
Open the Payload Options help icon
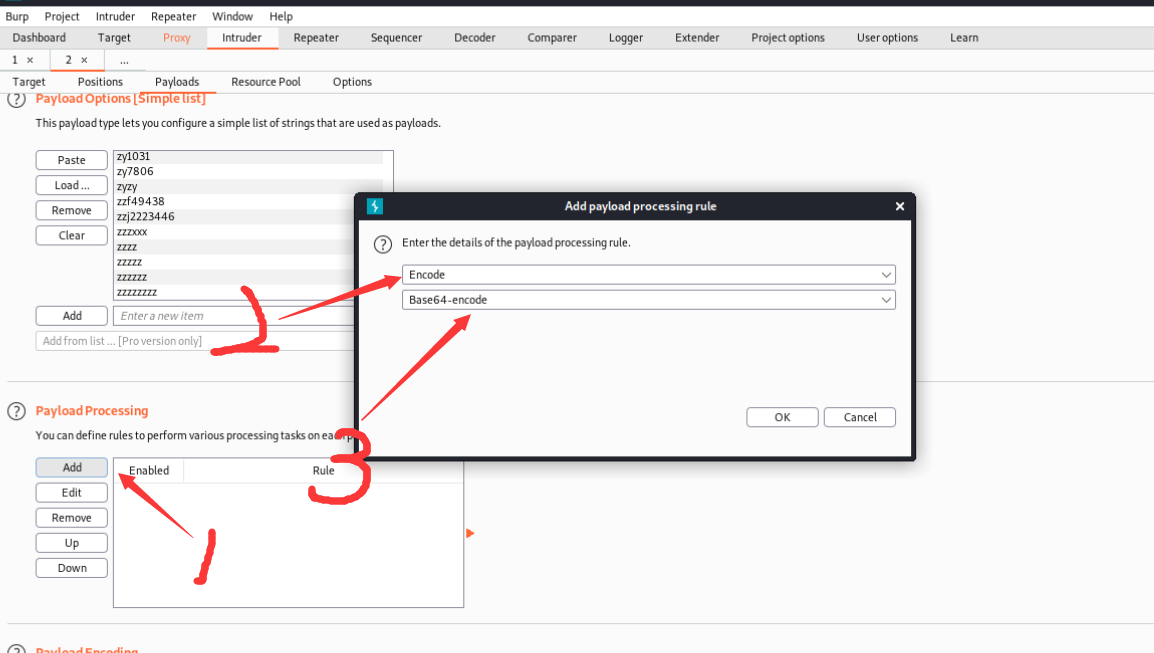pyautogui.click(x=16, y=99)
